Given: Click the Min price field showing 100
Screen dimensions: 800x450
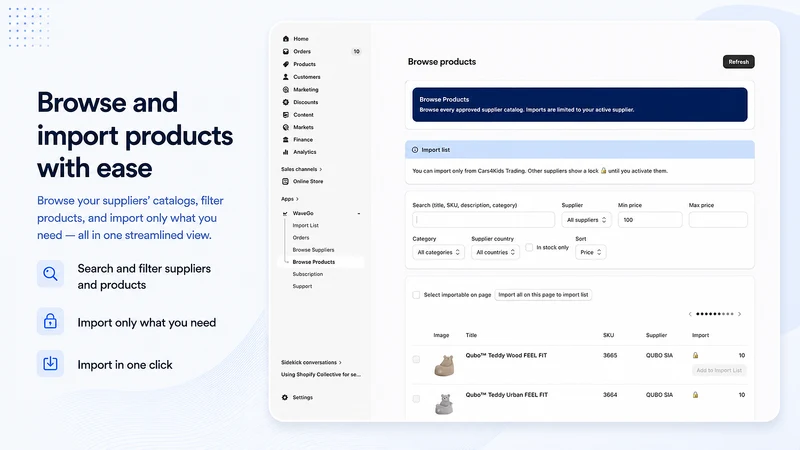Looking at the screenshot, I should point(649,220).
